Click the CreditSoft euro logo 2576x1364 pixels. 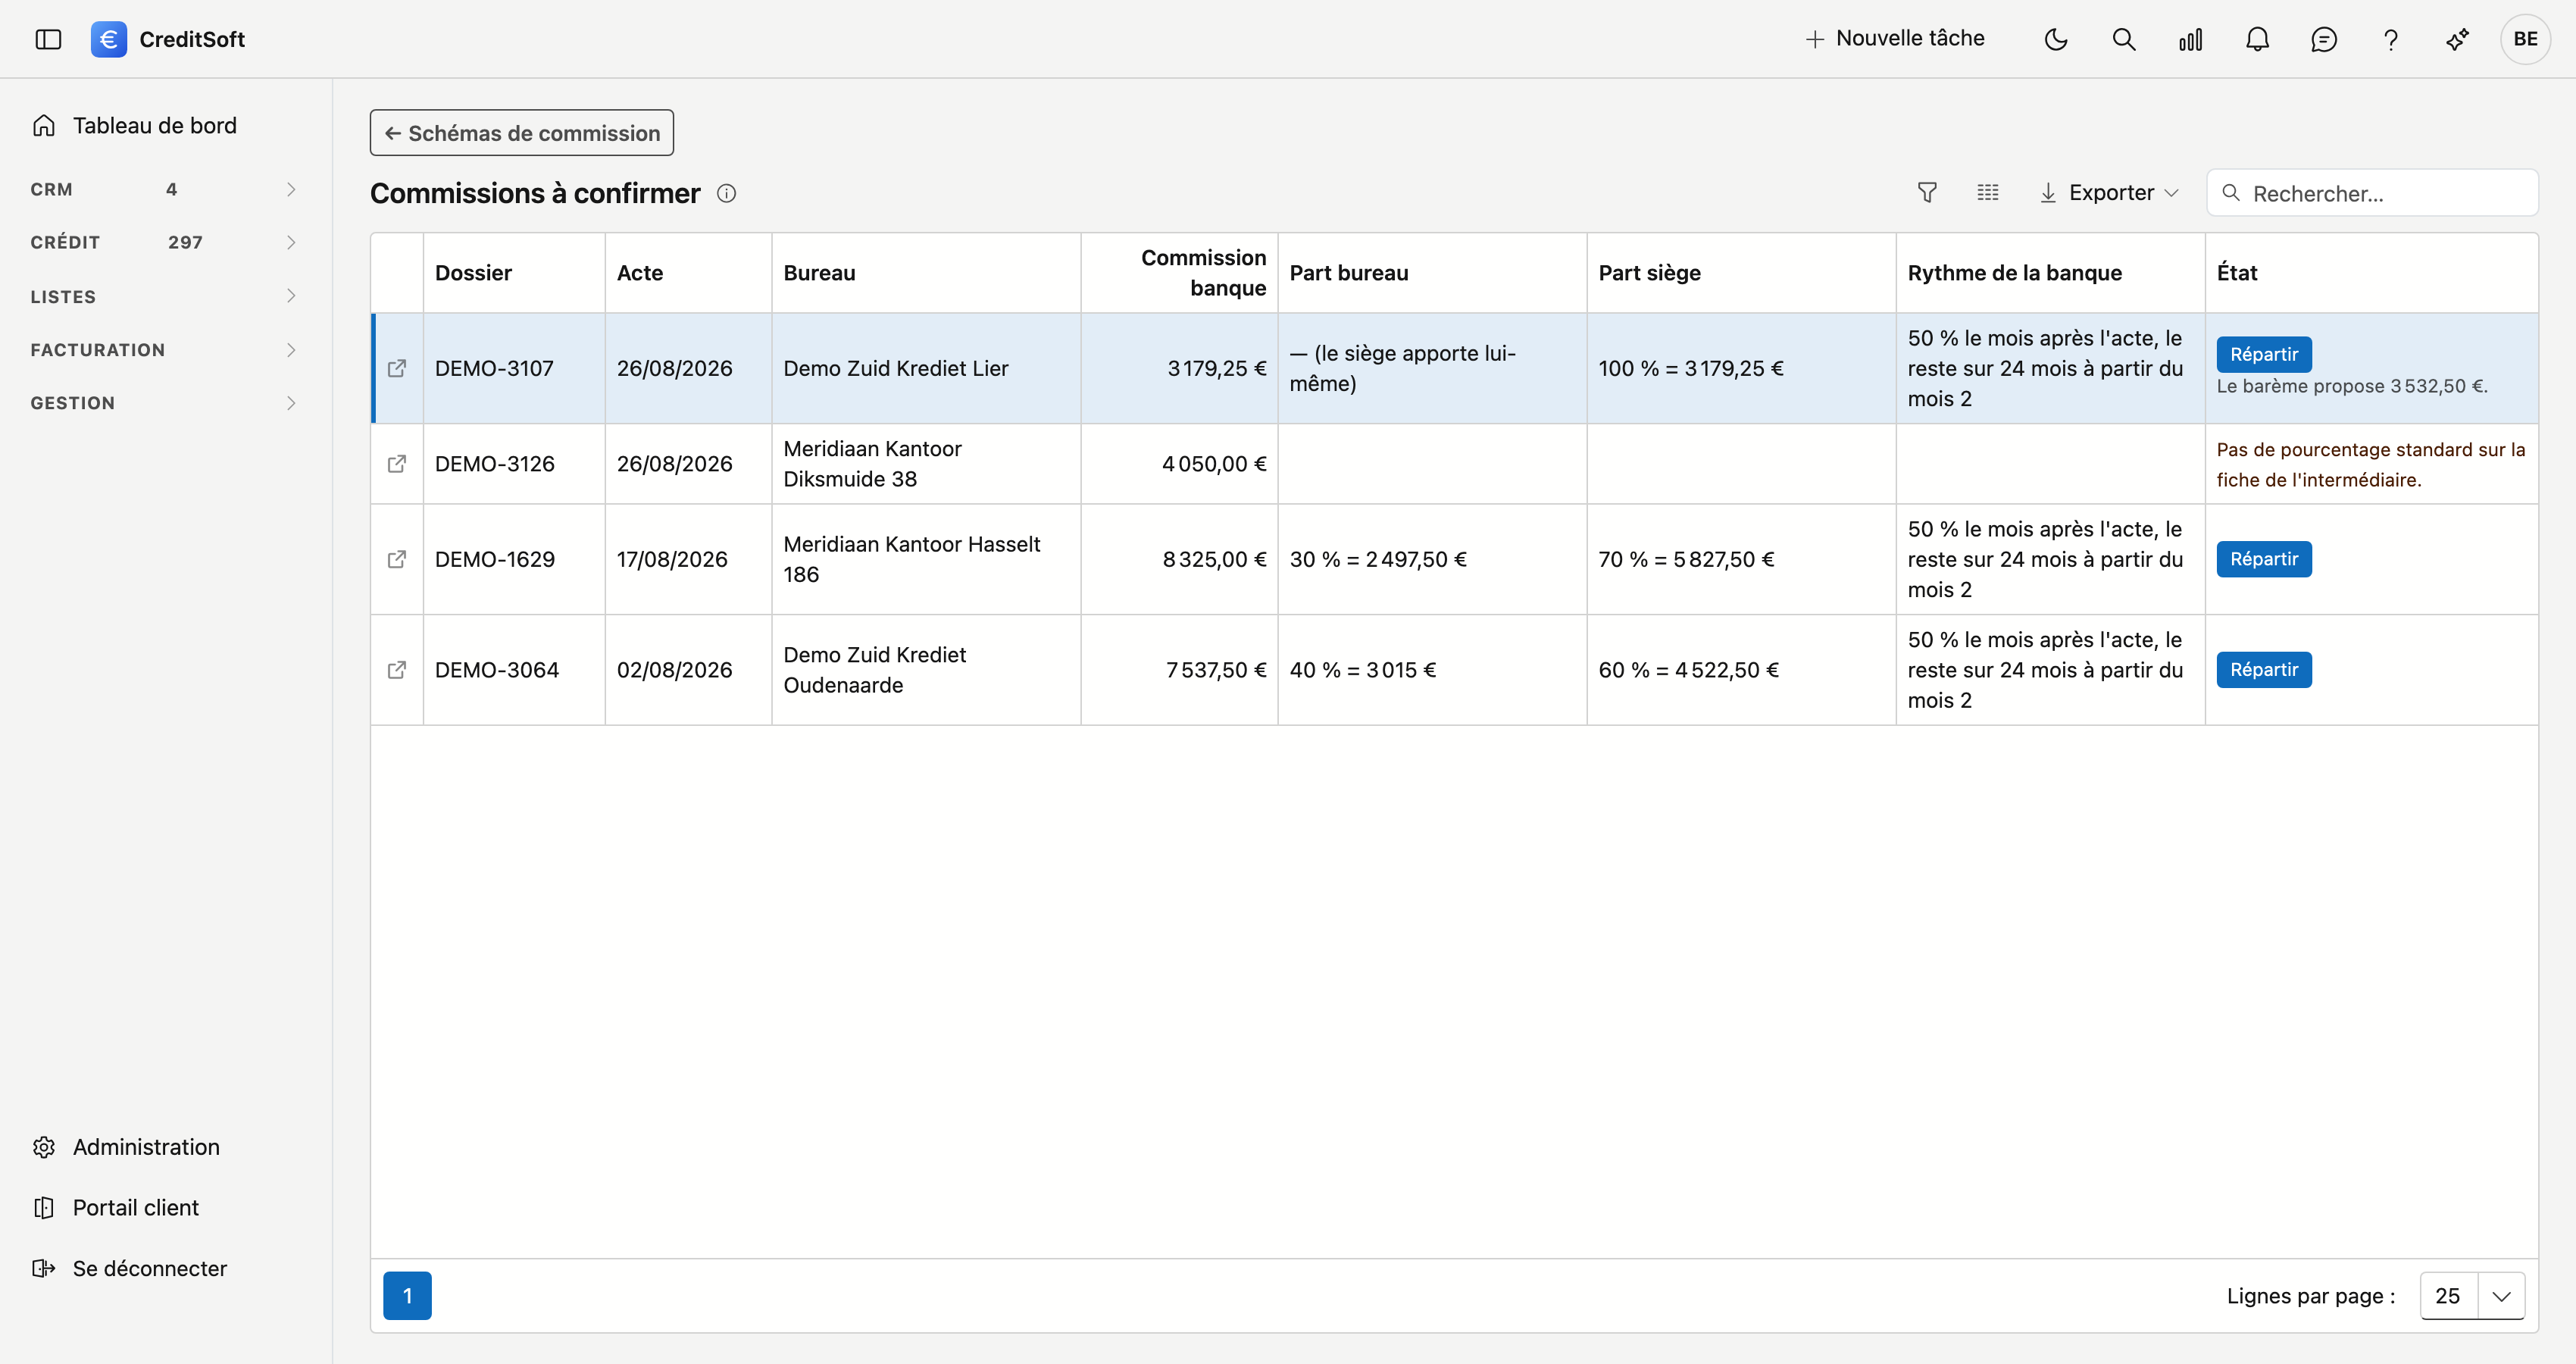109,39
